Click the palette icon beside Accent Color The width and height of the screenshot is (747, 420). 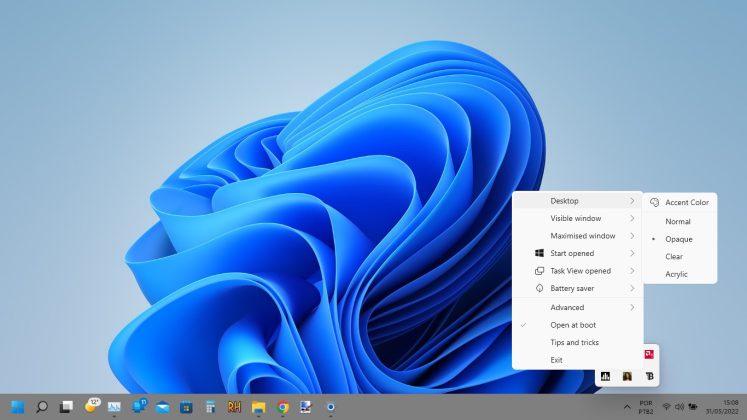[x=655, y=202]
